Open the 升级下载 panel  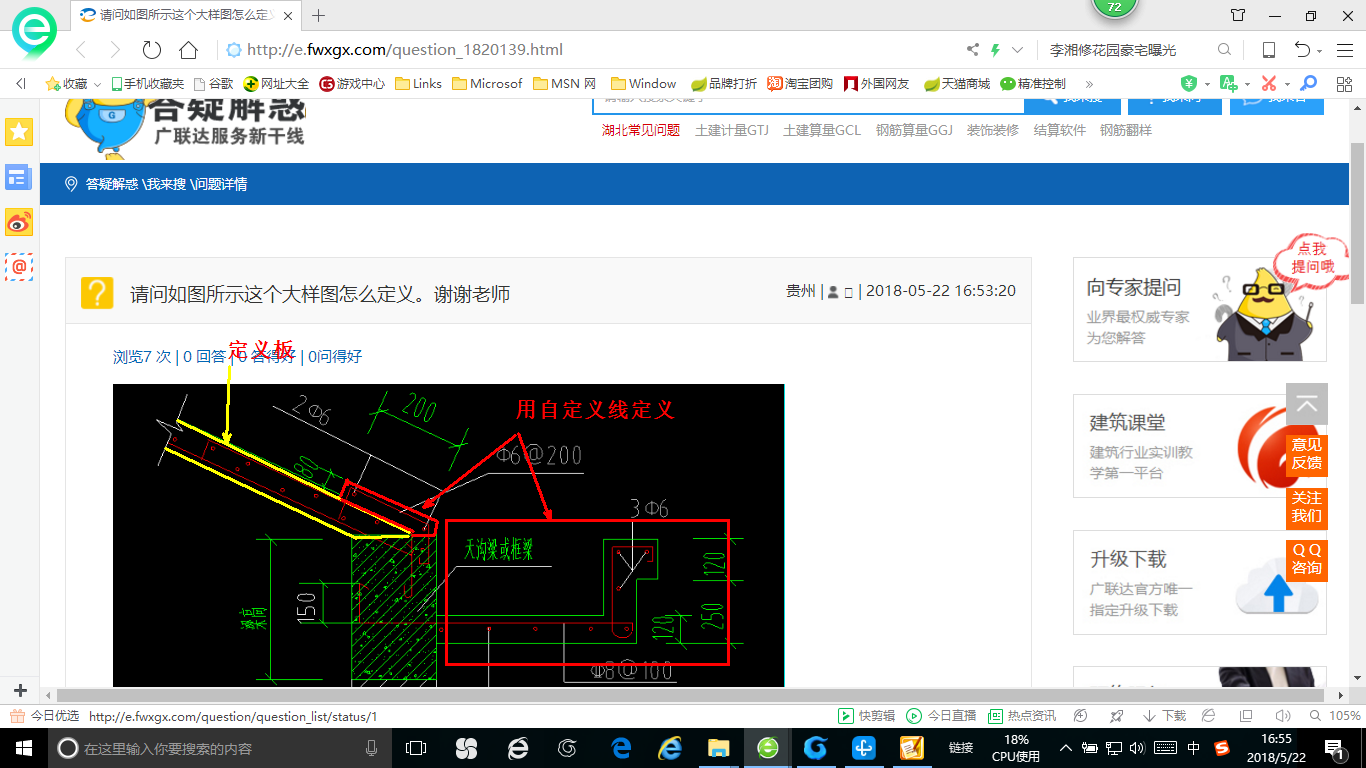(1200, 582)
